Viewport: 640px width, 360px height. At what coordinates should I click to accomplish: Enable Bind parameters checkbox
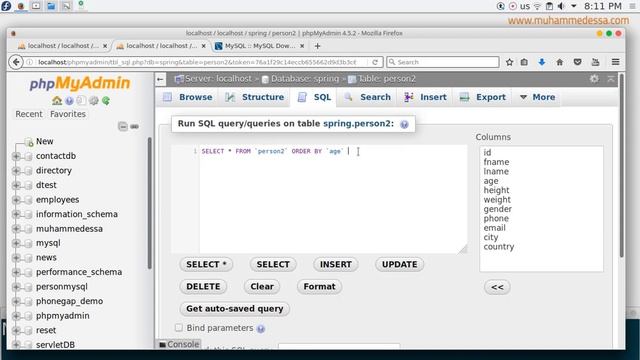[x=179, y=327]
